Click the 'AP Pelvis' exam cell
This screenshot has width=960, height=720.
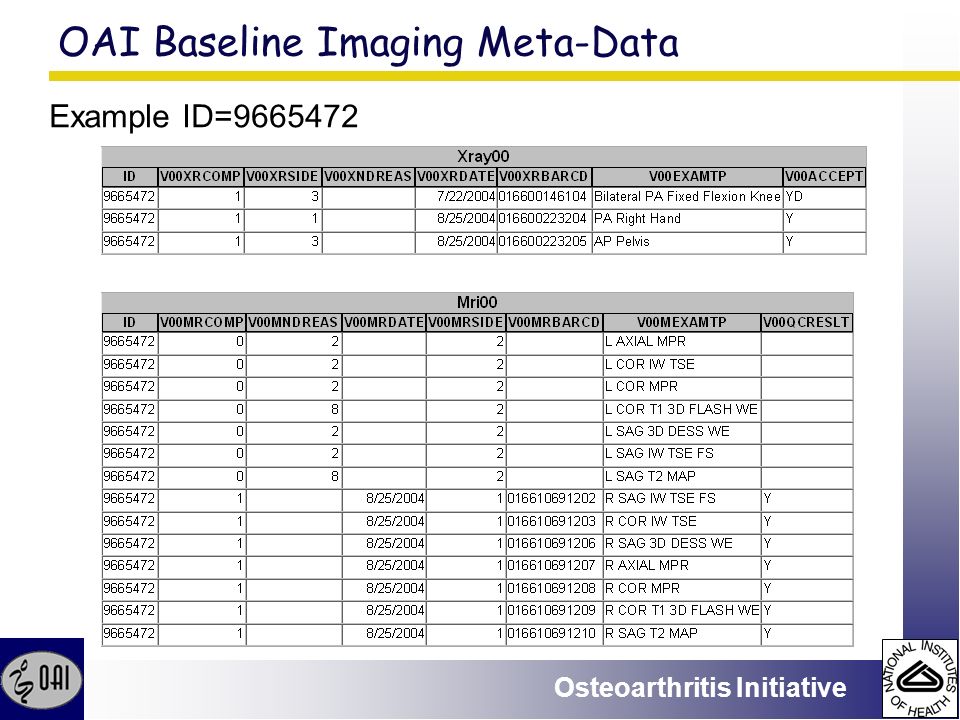click(x=688, y=242)
